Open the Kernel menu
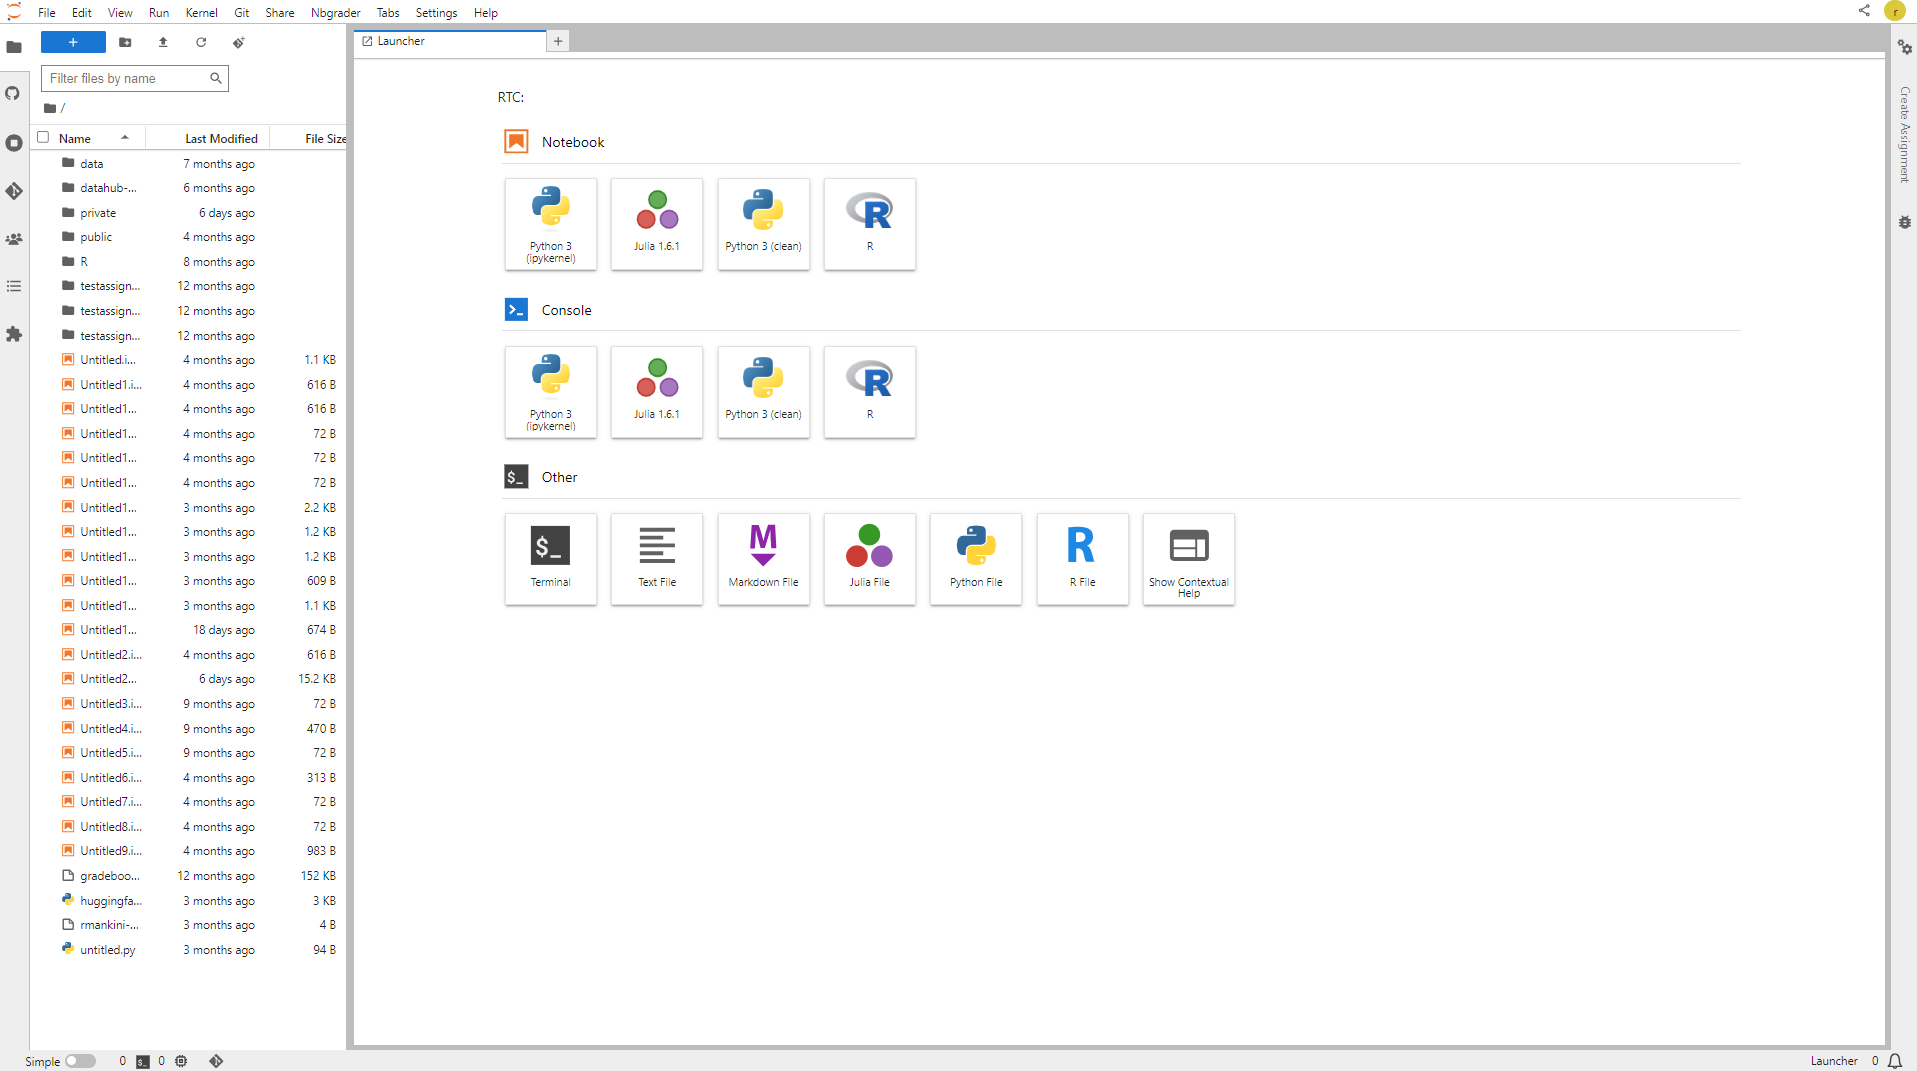Image resolution: width=1917 pixels, height=1071 pixels. 201,13
